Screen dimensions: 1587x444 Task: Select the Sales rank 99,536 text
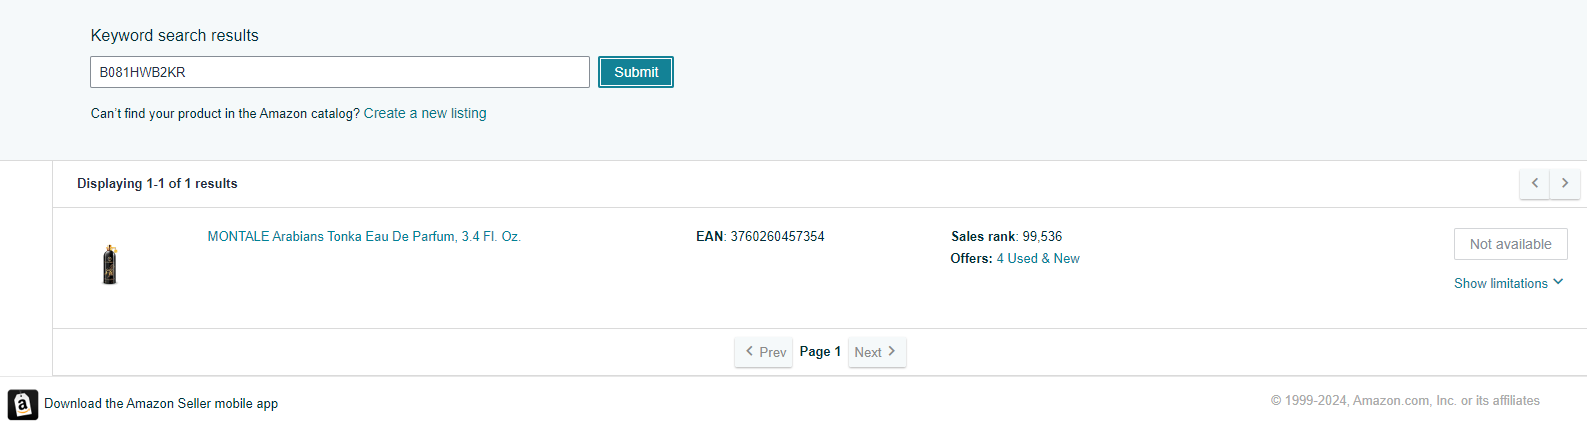point(1006,237)
